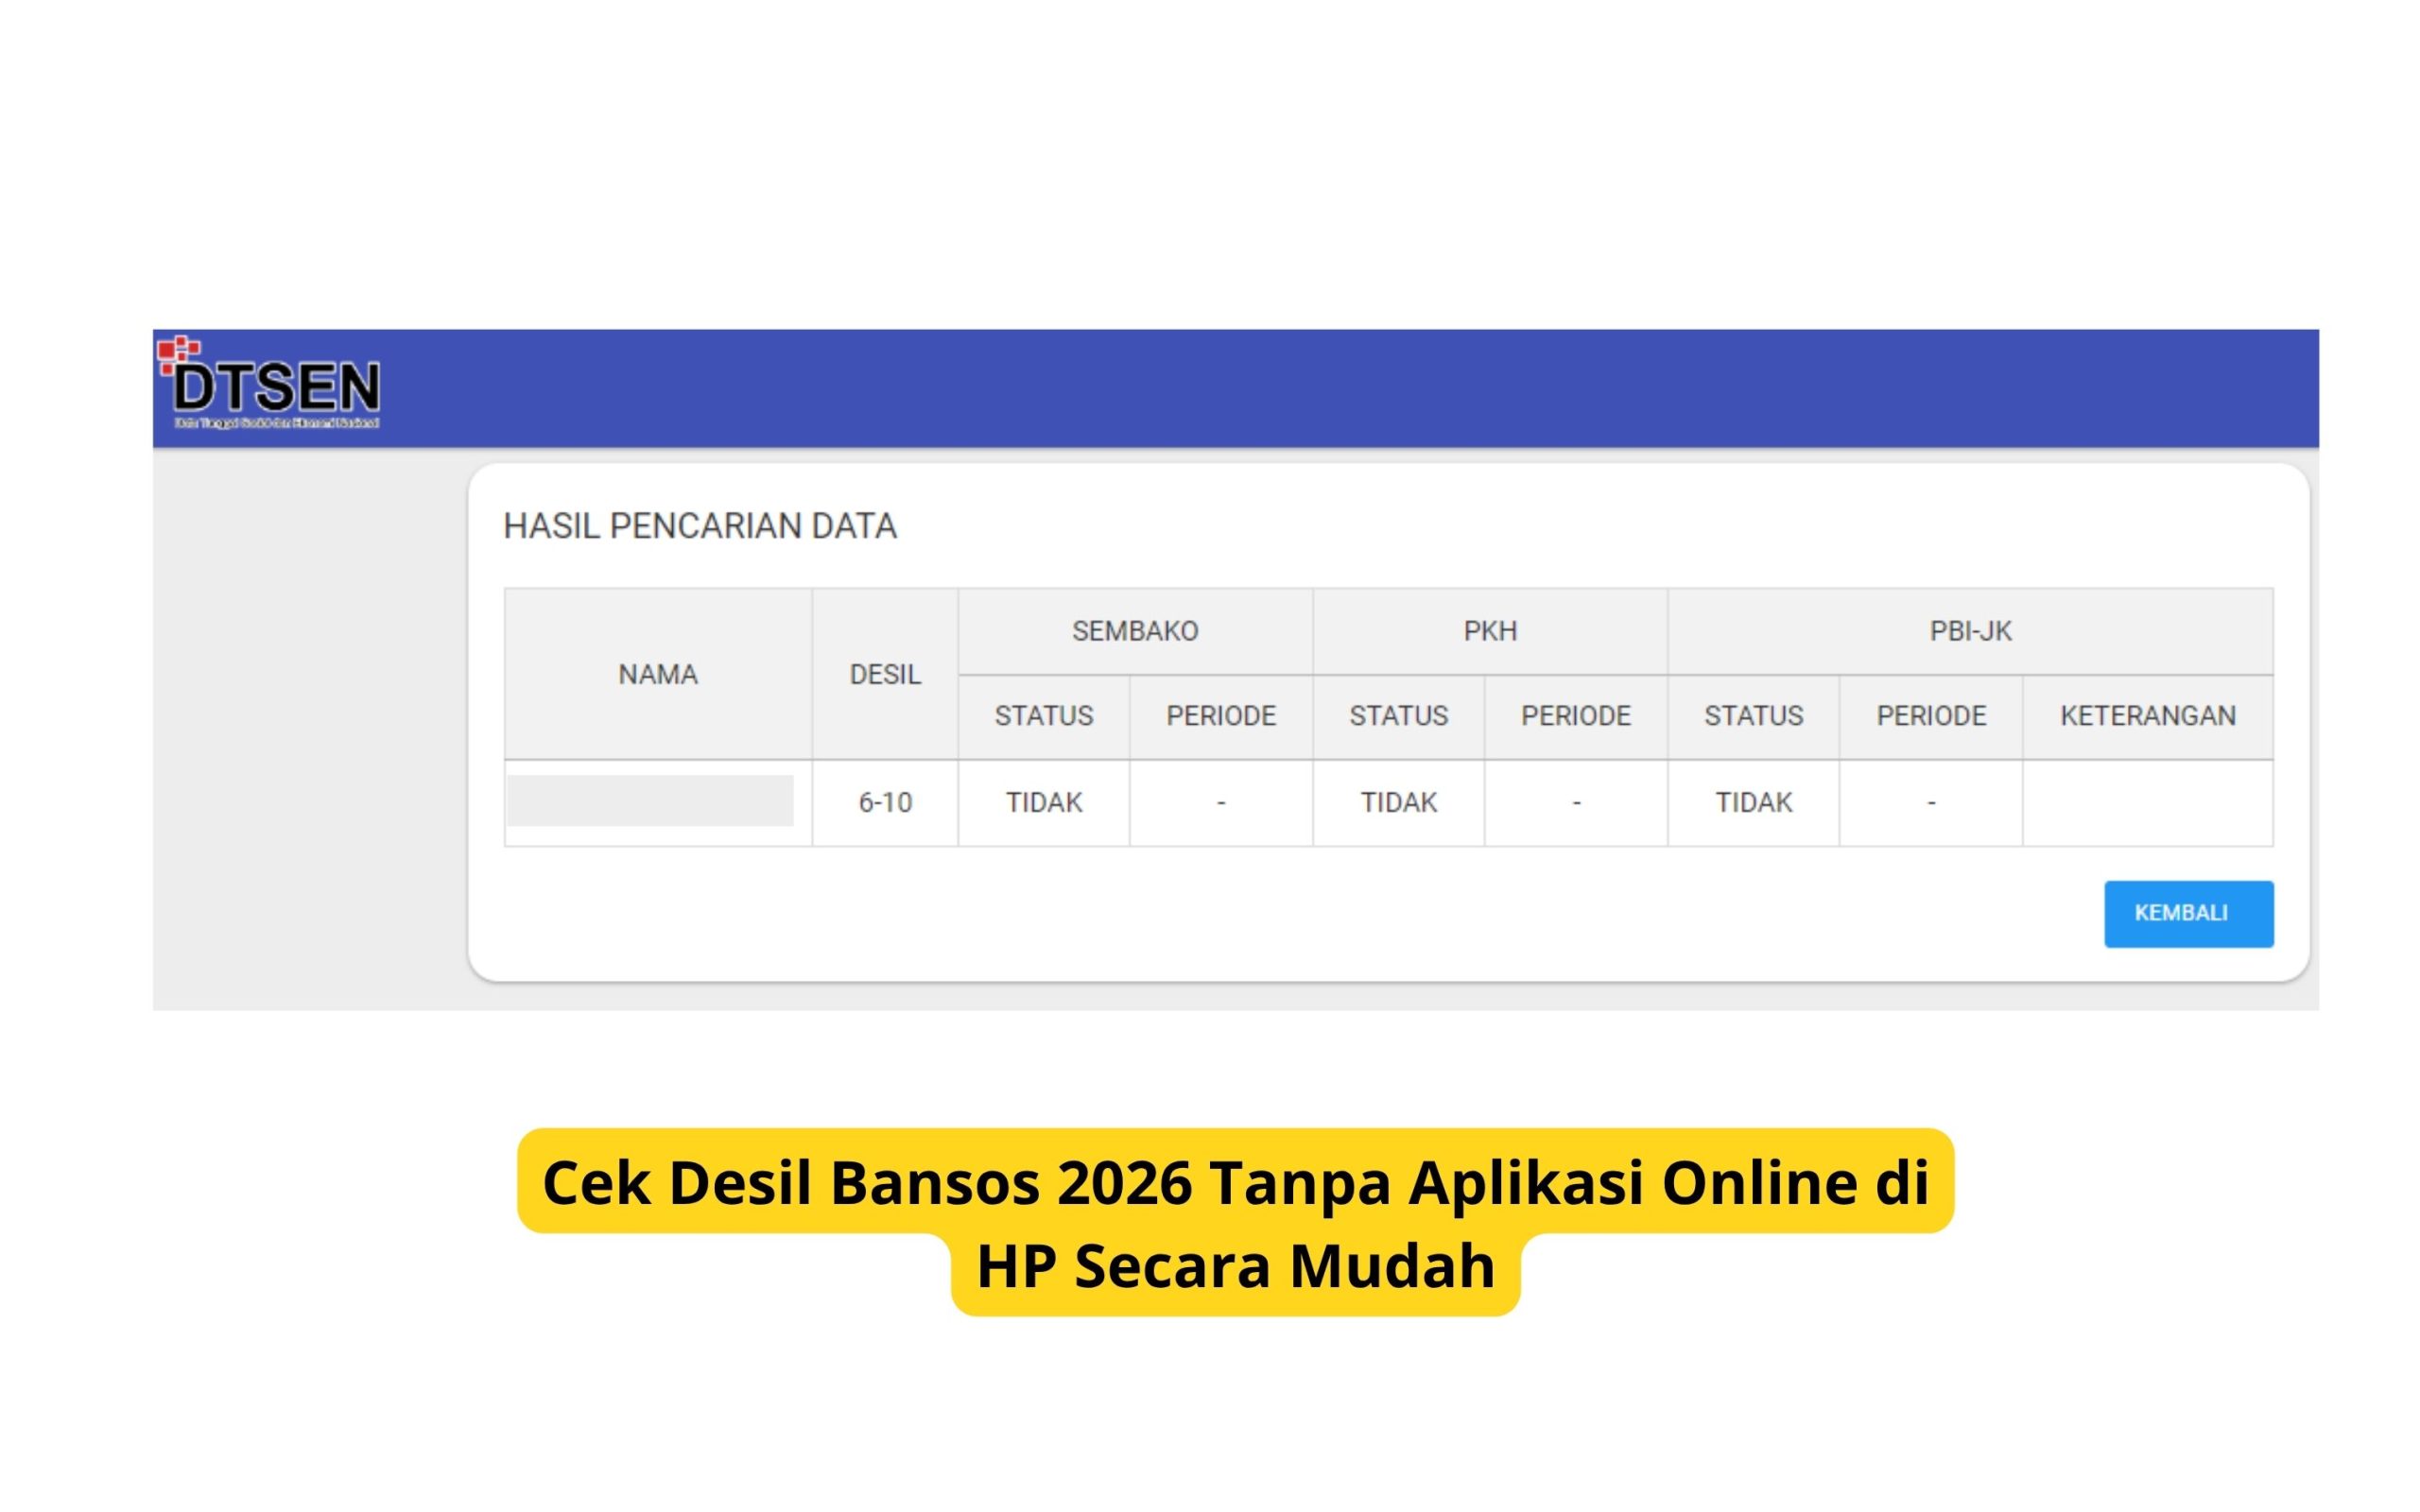The width and height of the screenshot is (2420, 1512).
Task: Click the PBI-JK group header
Action: pos(1970,631)
